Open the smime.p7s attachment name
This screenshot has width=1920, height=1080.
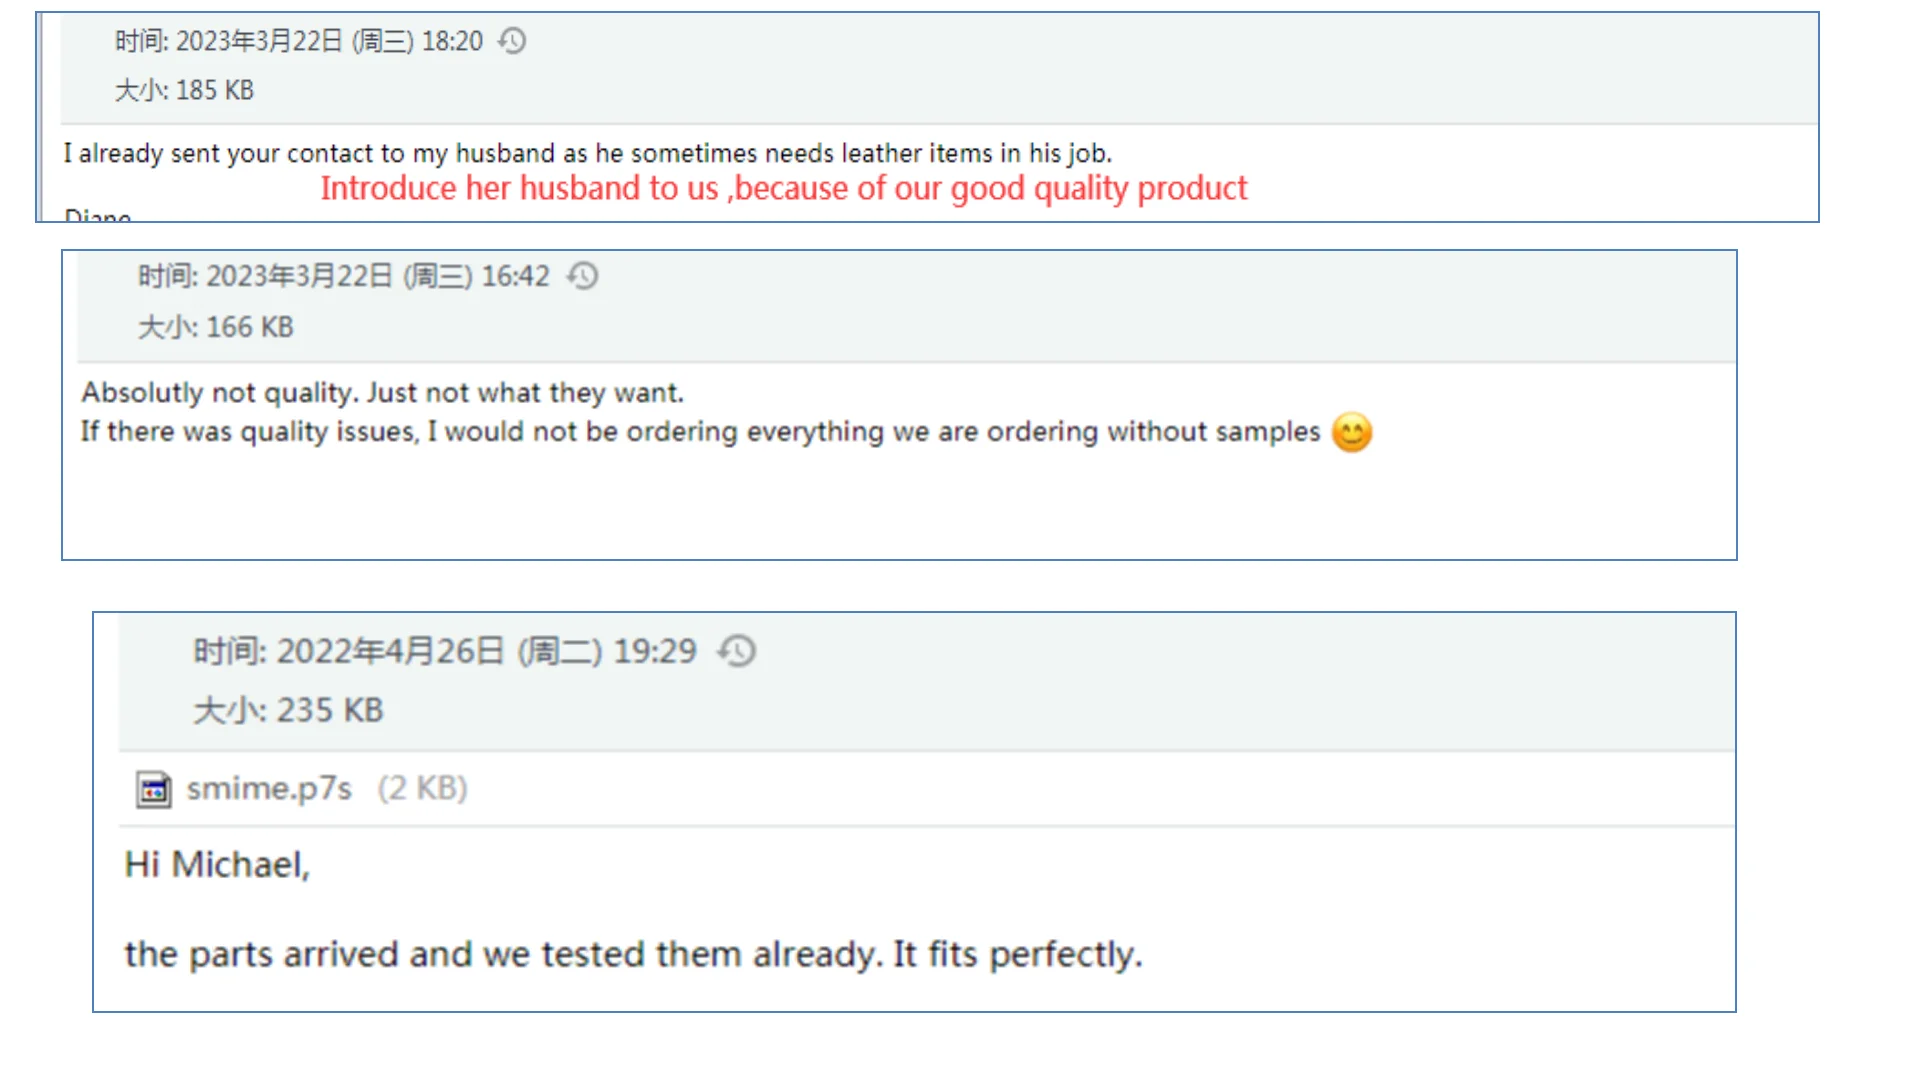point(269,789)
